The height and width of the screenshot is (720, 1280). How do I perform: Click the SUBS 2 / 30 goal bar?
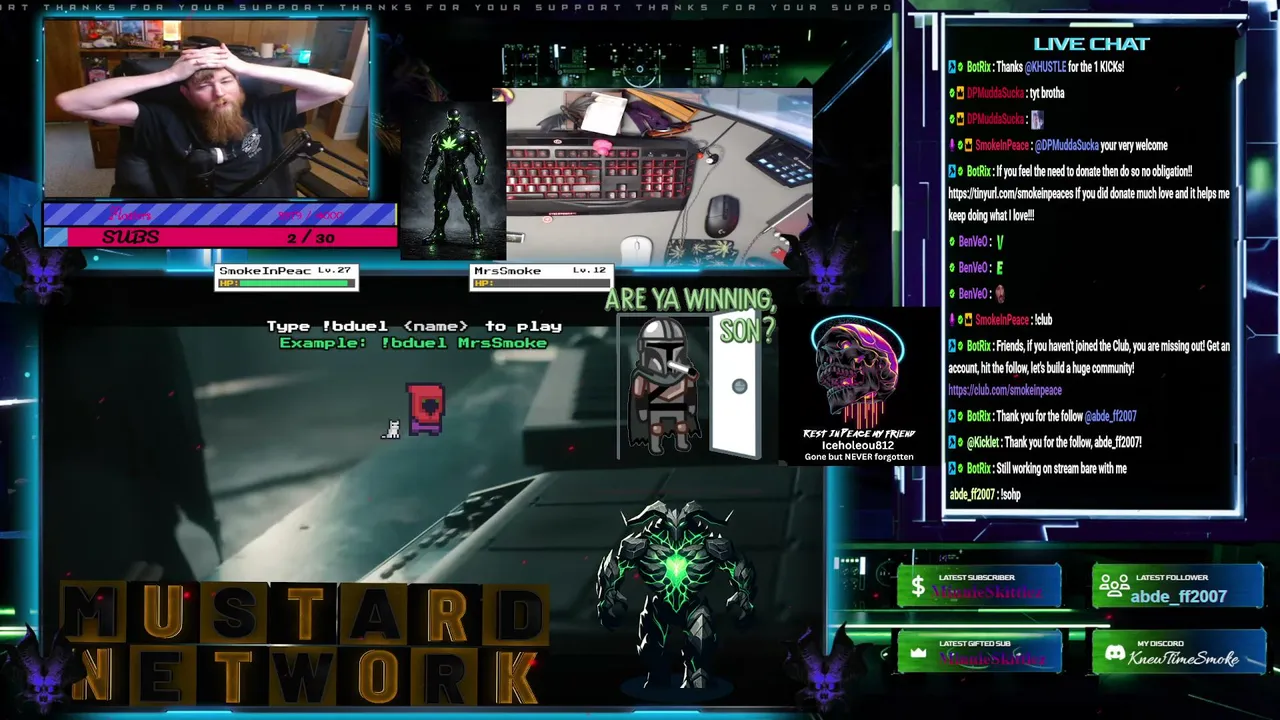(220, 237)
